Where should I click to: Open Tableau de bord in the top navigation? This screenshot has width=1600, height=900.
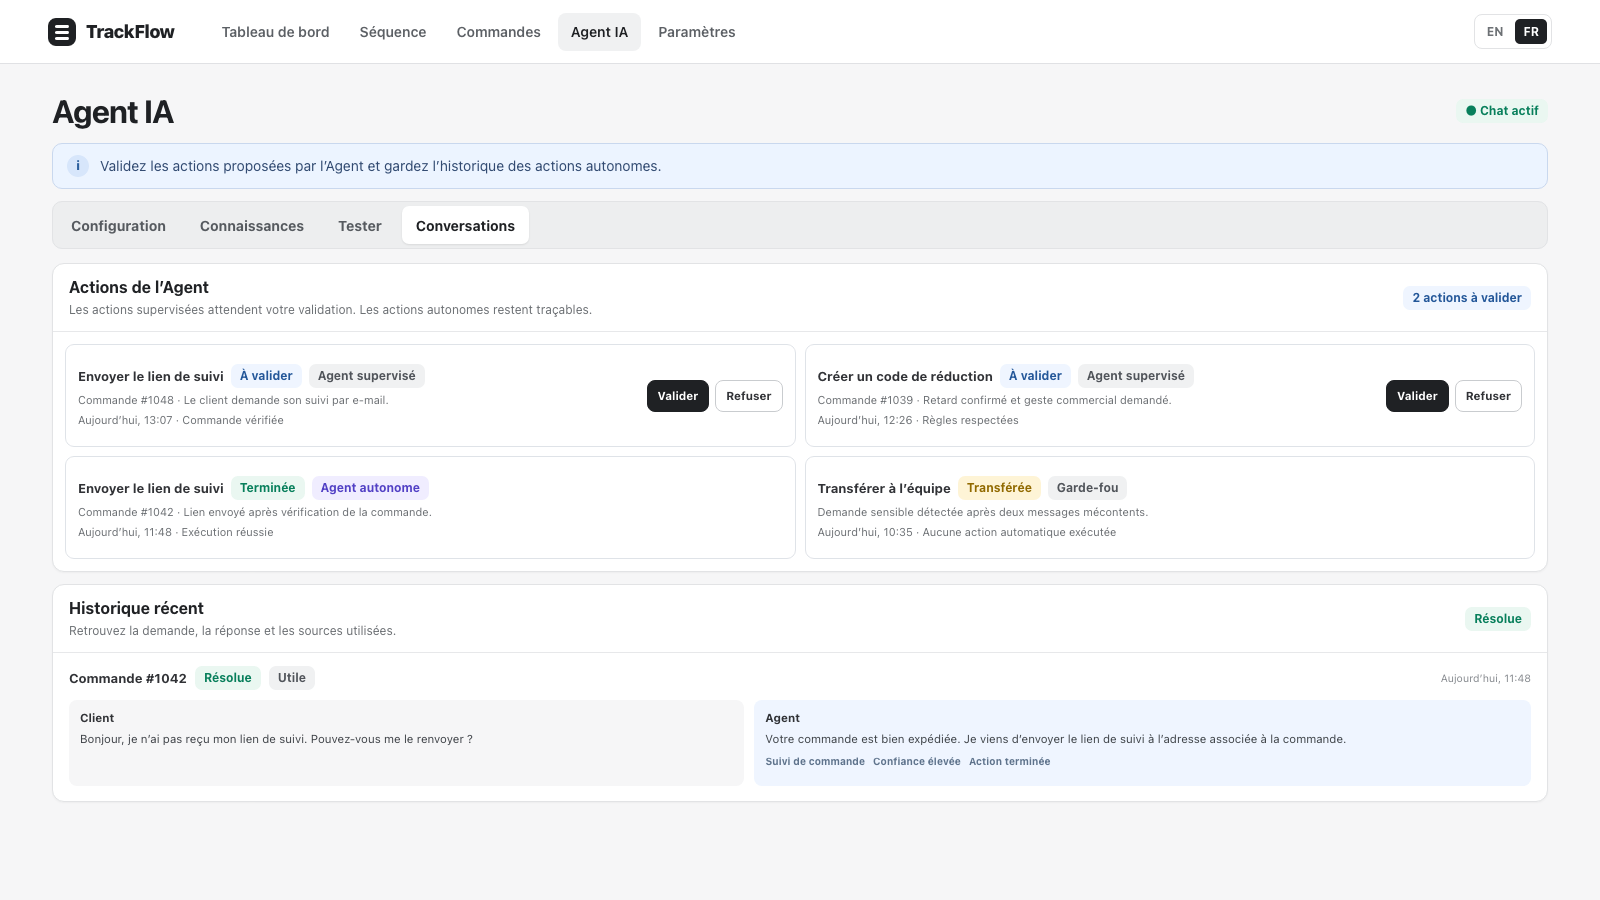pos(275,32)
